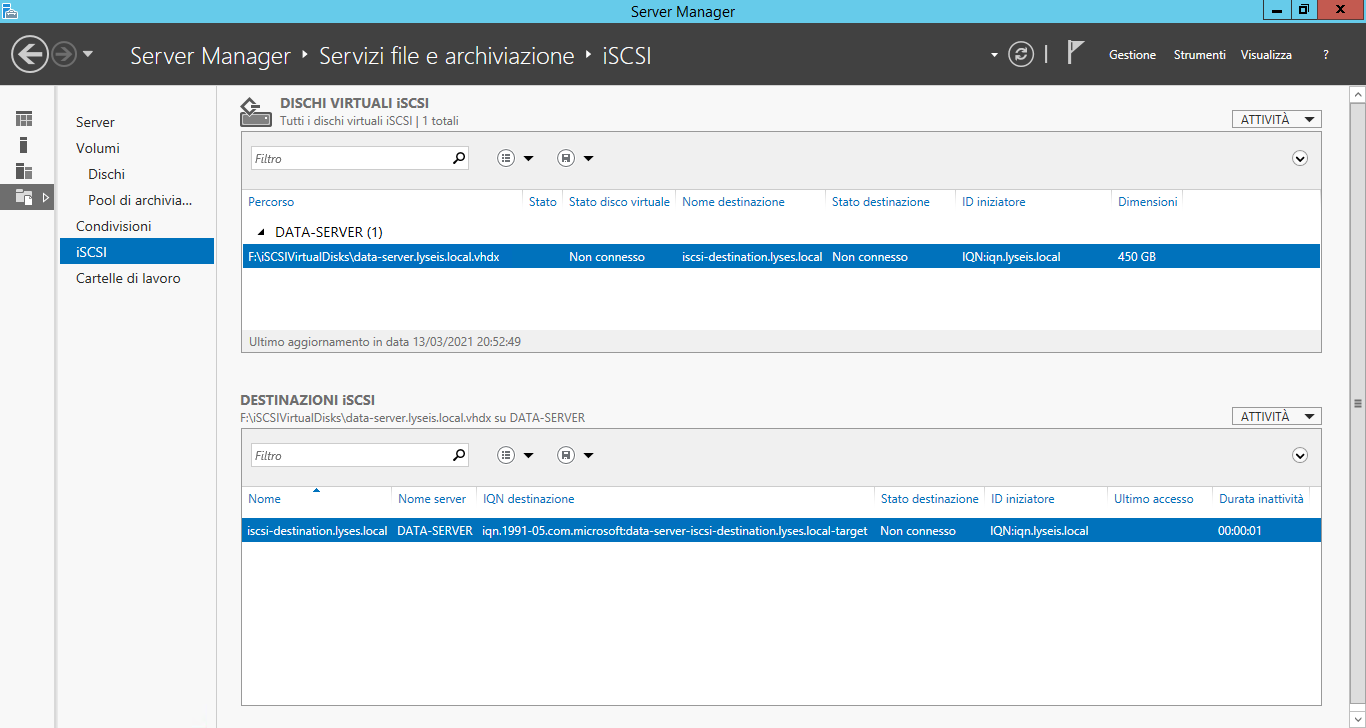Click the 00:00:01 idle duration cell

pos(1240,531)
